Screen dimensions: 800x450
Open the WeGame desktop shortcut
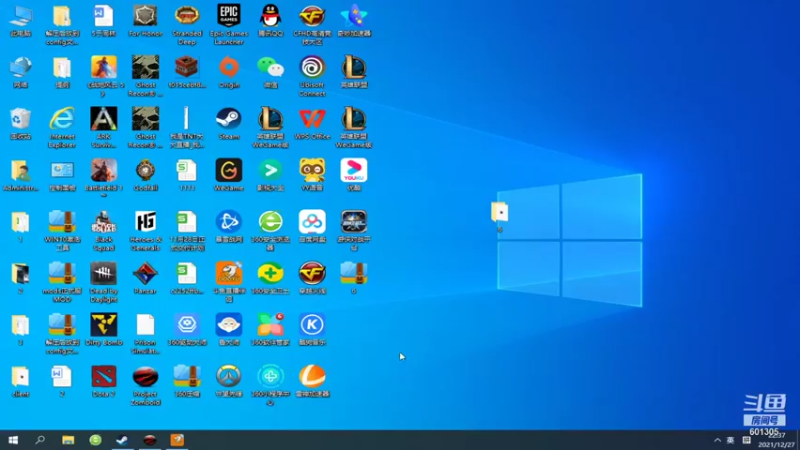pos(229,176)
